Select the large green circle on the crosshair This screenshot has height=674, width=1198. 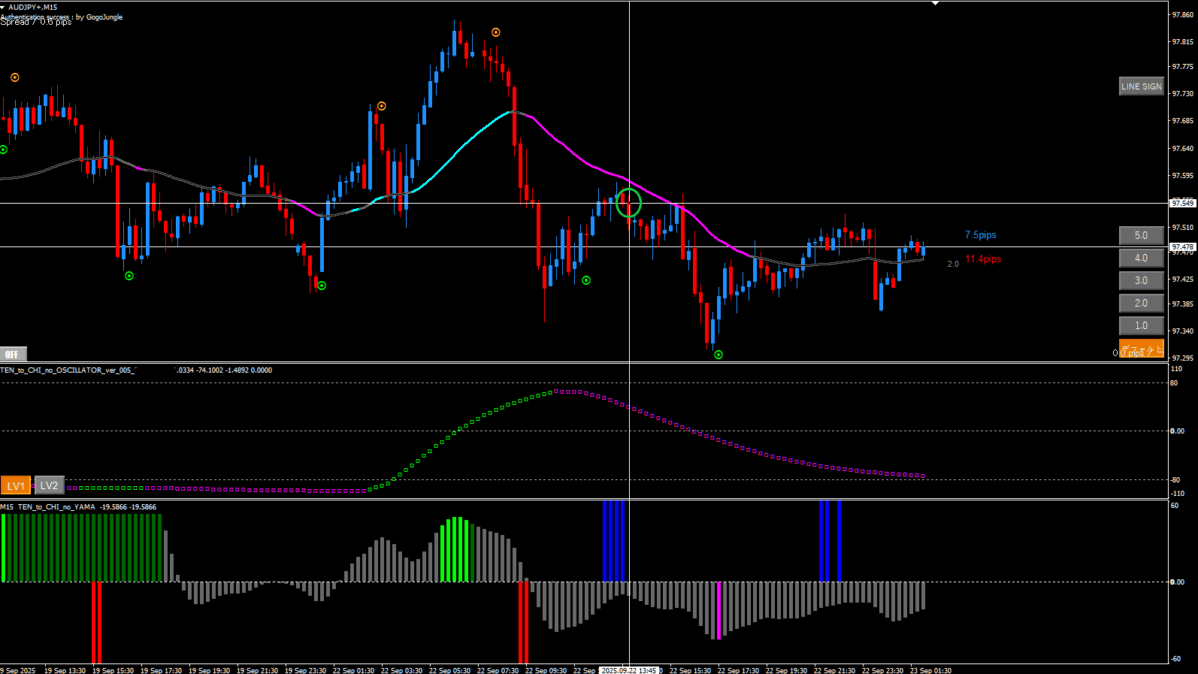click(628, 203)
